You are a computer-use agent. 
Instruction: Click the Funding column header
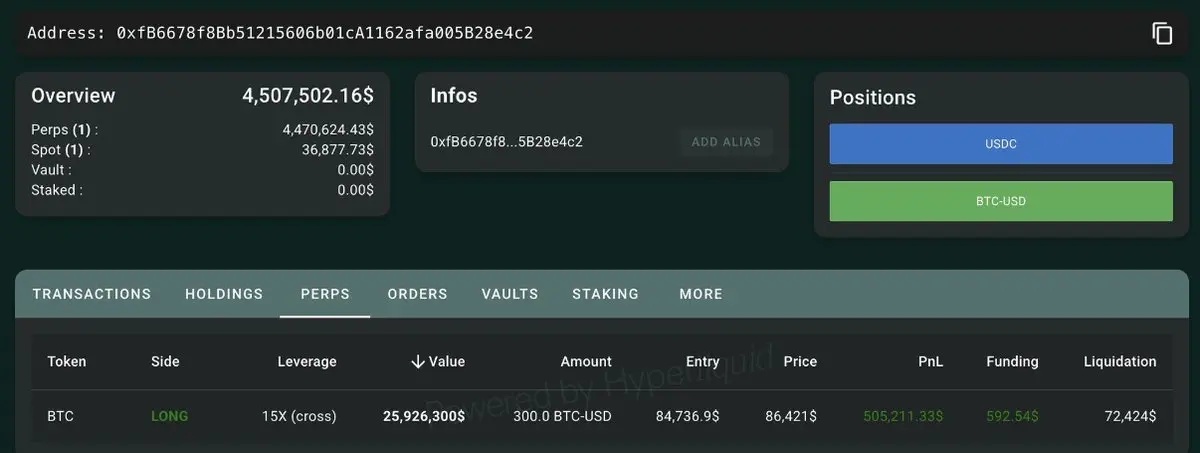[x=1011, y=362]
